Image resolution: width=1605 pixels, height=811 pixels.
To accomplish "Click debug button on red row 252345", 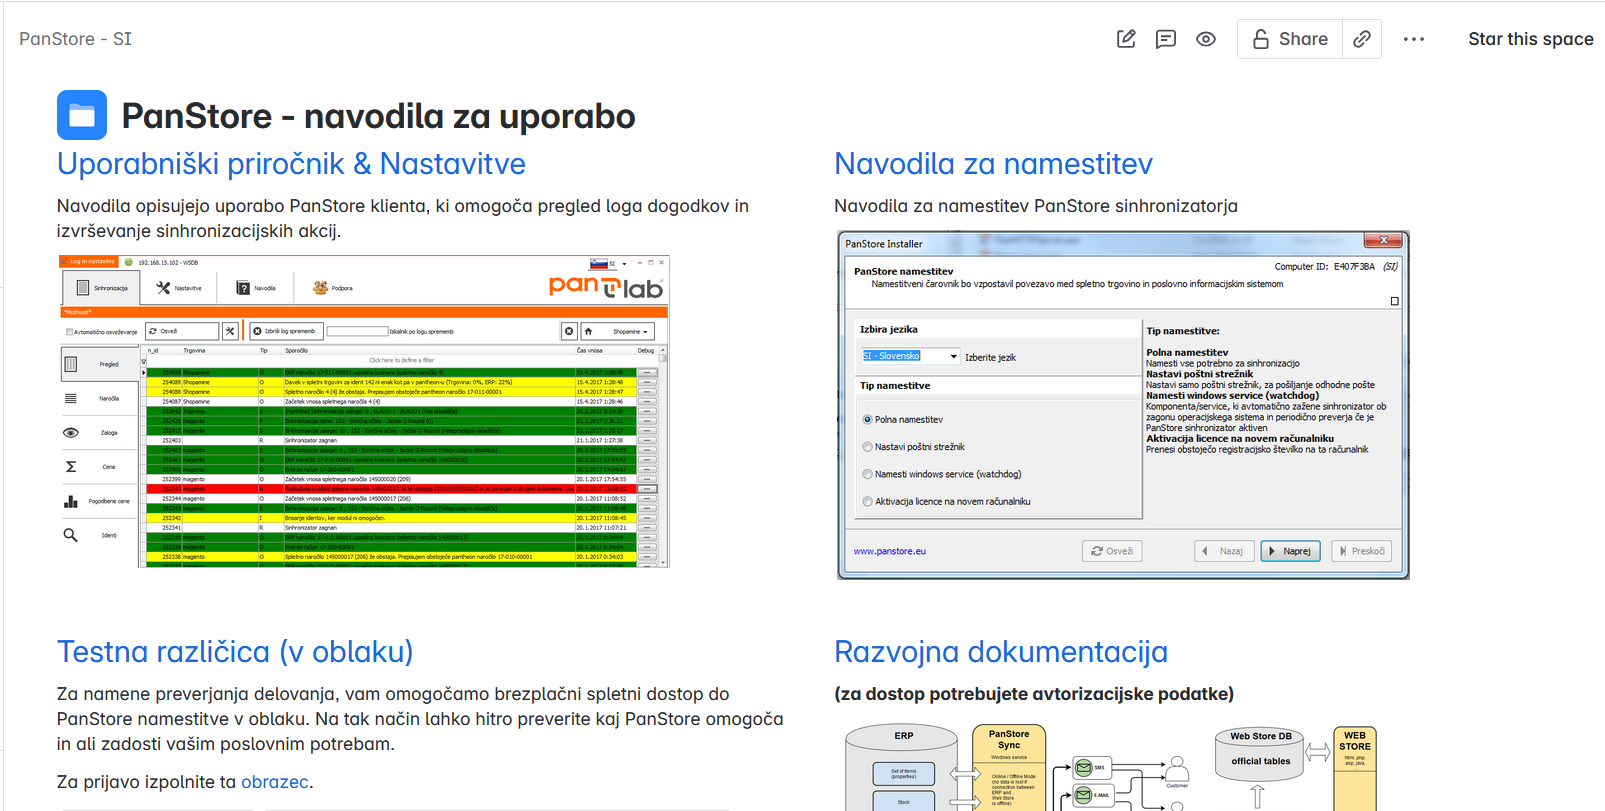I will (x=647, y=489).
